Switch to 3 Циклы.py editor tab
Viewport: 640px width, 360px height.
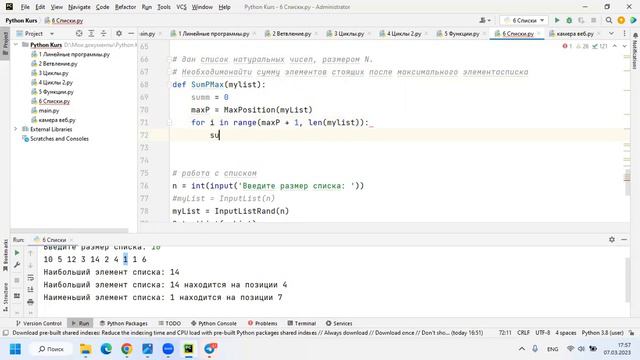coord(349,33)
